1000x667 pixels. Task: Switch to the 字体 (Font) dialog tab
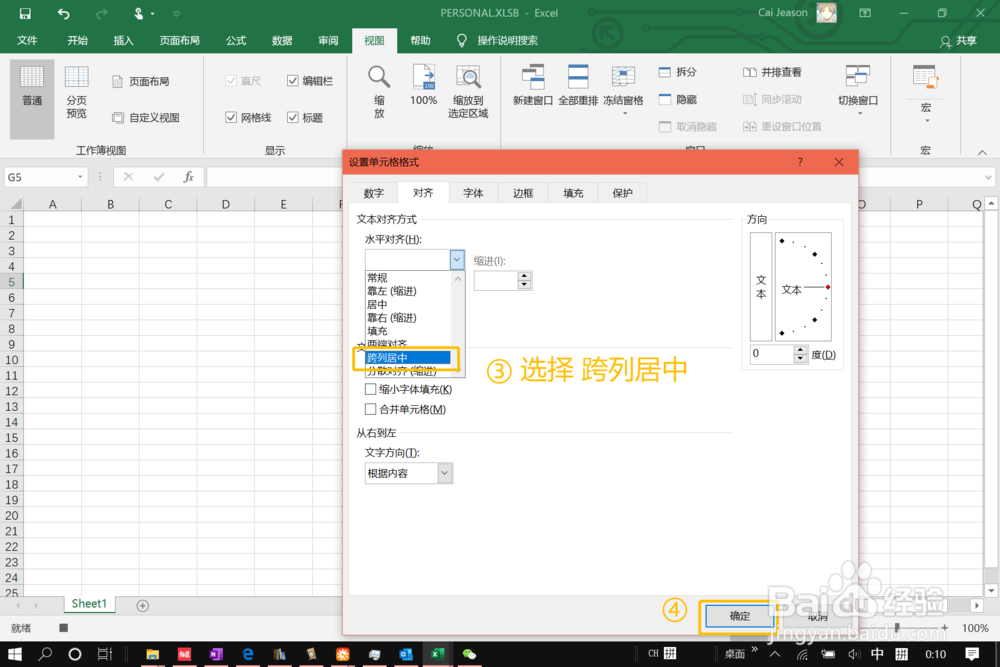[472, 192]
